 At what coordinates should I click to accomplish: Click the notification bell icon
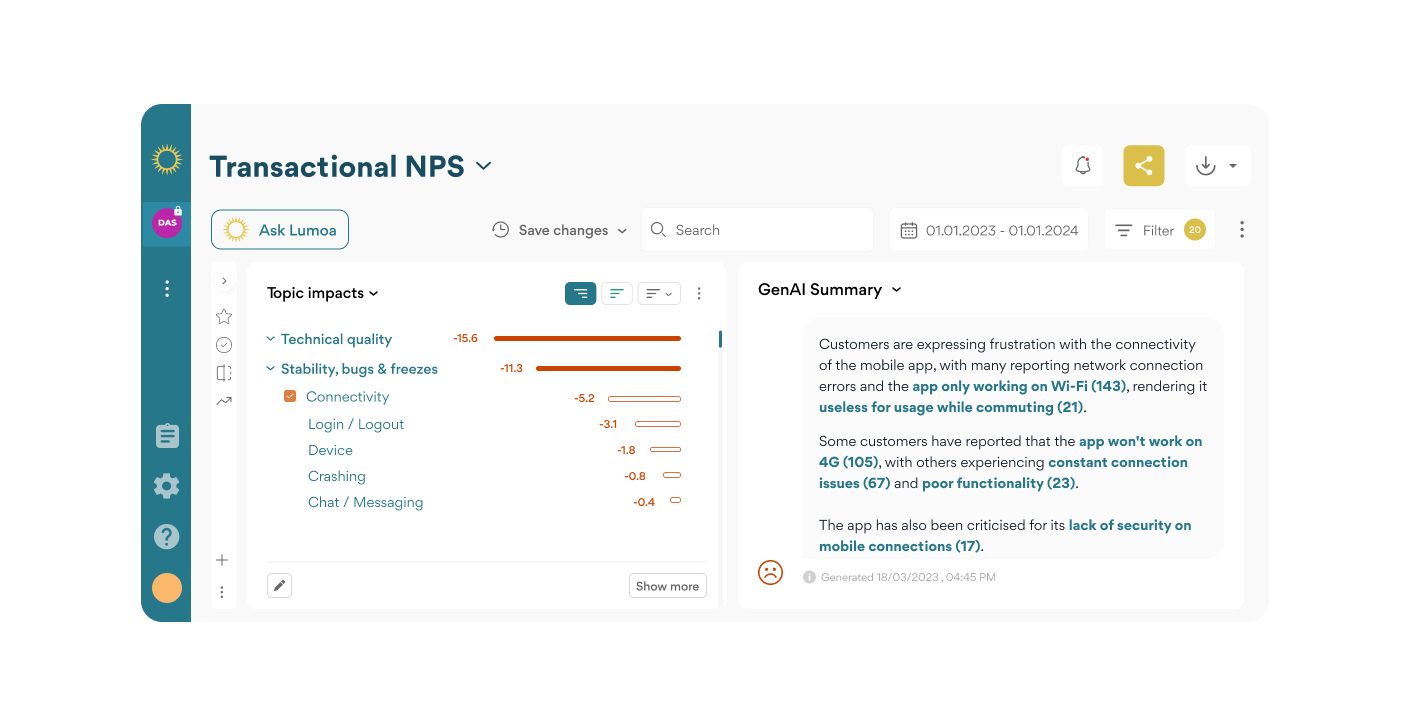coord(1082,166)
